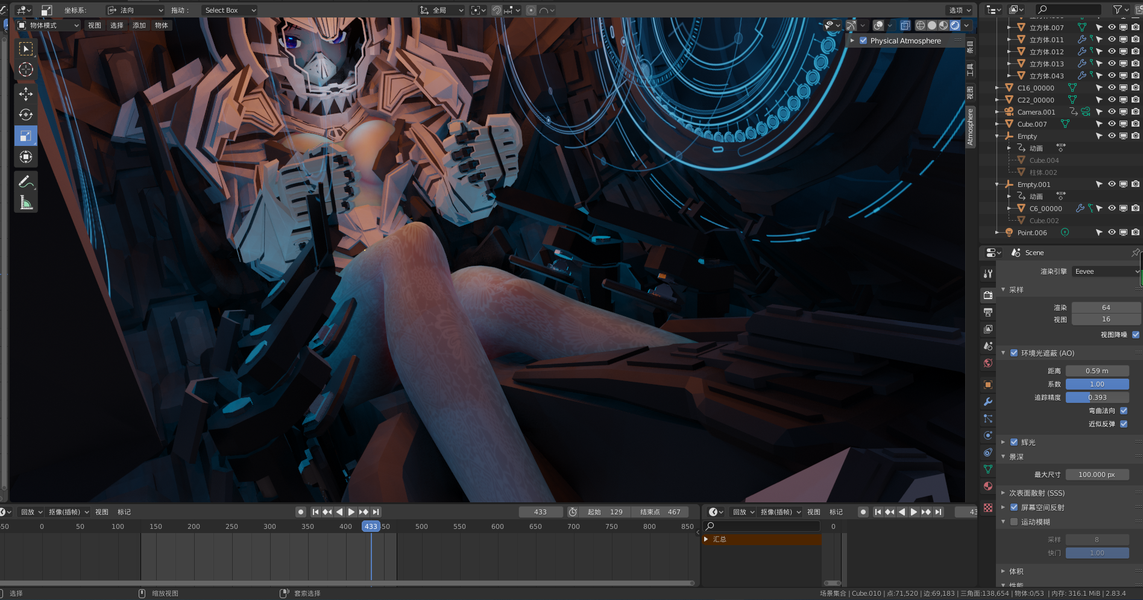The height and width of the screenshot is (600, 1143).
Task: Select Cube.007 in the outliner
Action: coord(1031,124)
